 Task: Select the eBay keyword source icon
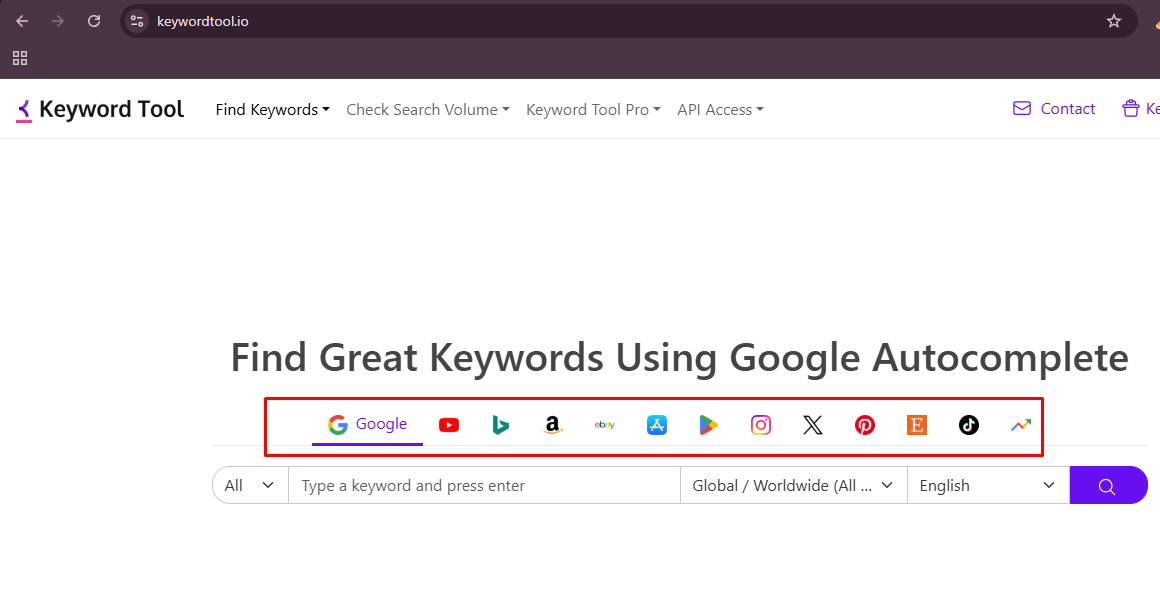click(605, 425)
